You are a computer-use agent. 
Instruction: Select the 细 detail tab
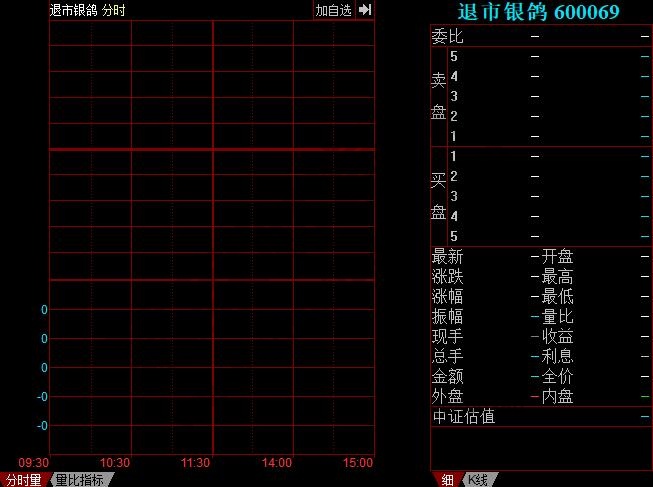click(x=447, y=479)
